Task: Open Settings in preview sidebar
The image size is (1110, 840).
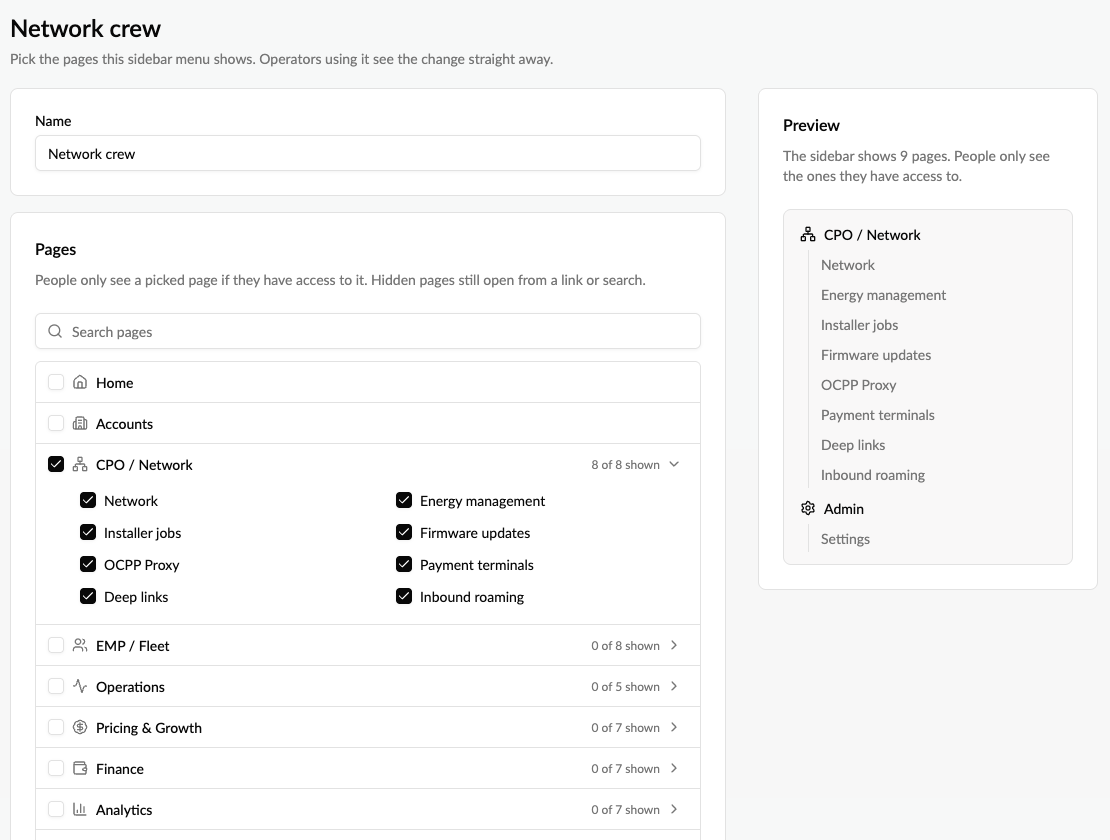Action: pyautogui.click(x=845, y=539)
